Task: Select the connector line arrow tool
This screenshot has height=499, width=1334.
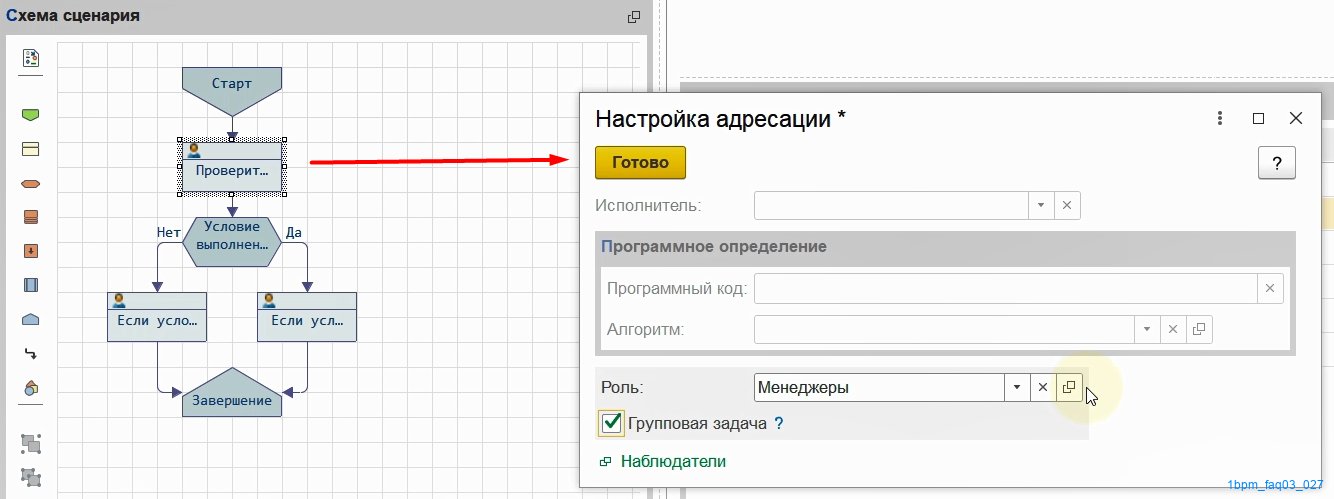Action: pyautogui.click(x=30, y=354)
